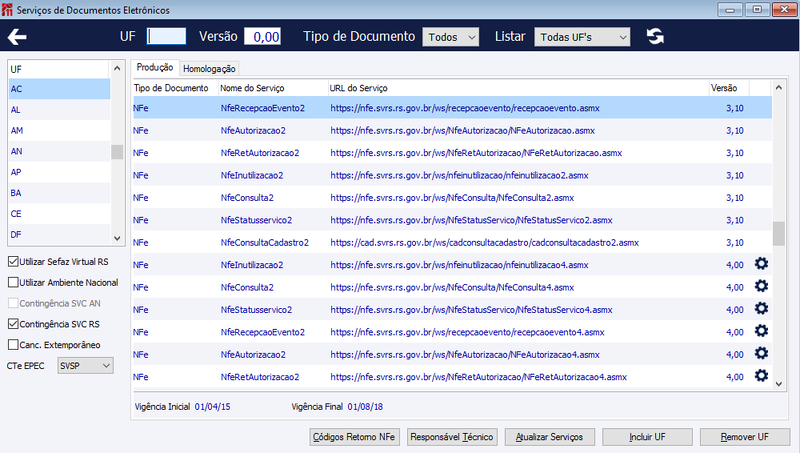Uncheck Contingência SVC RS checkbox
Viewport: 800px width, 453px height.
click(13, 324)
